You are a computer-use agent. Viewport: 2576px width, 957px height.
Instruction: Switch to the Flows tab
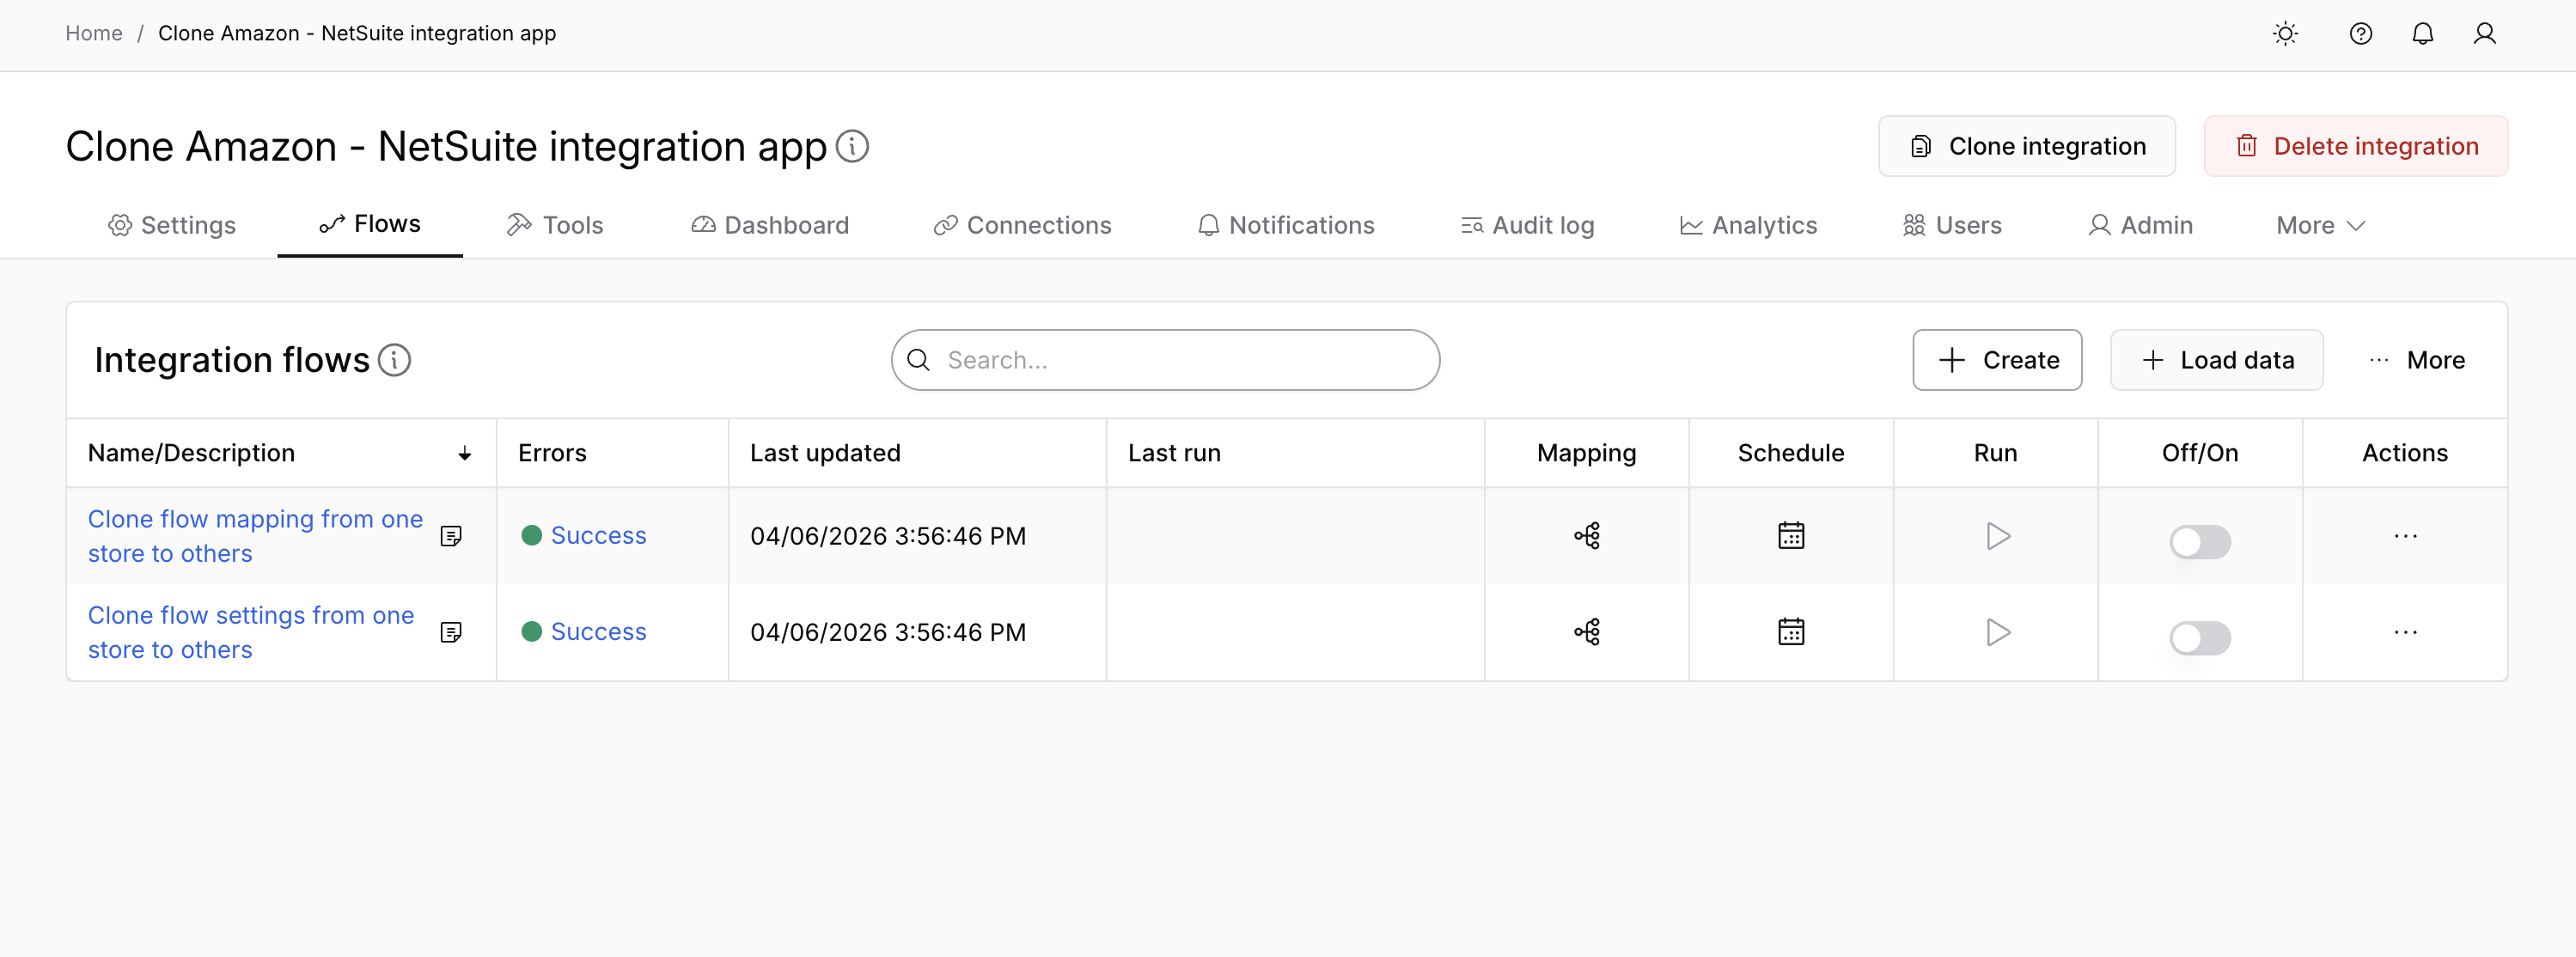click(370, 224)
